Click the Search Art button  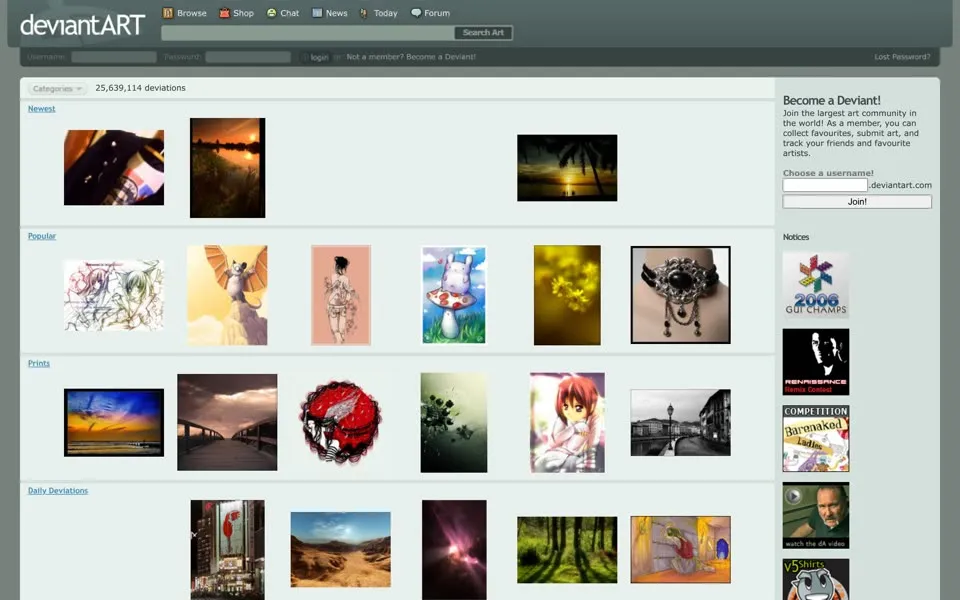tap(483, 32)
